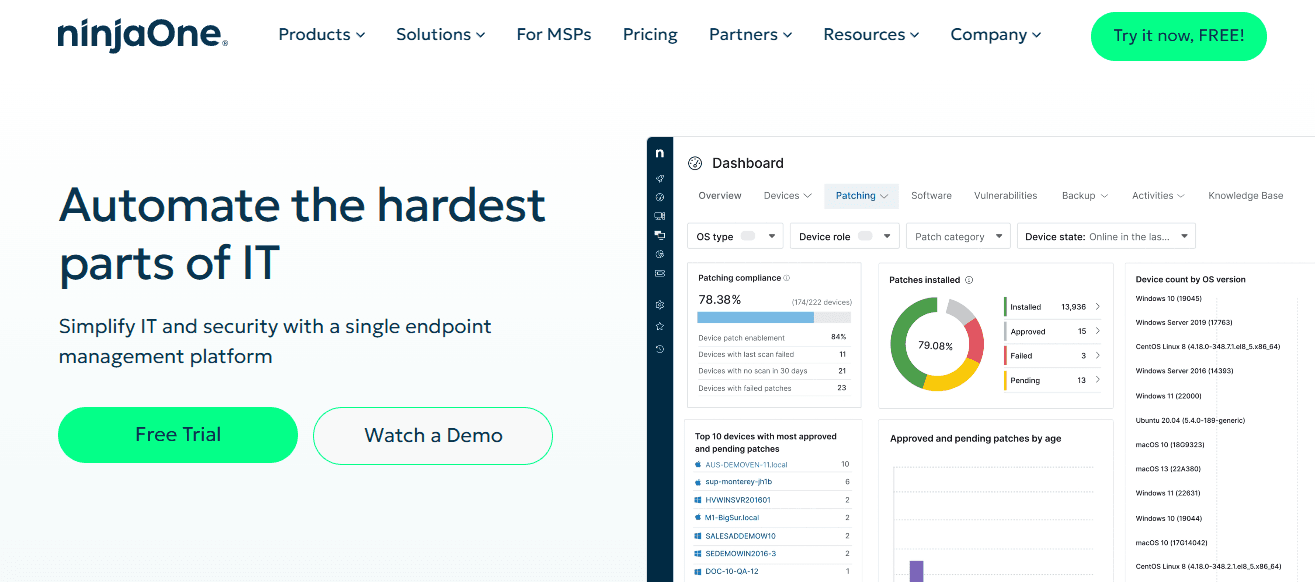
Task: Click 'Windows Server 2019 (17763)' entry
Action: pyautogui.click(x=1184, y=322)
